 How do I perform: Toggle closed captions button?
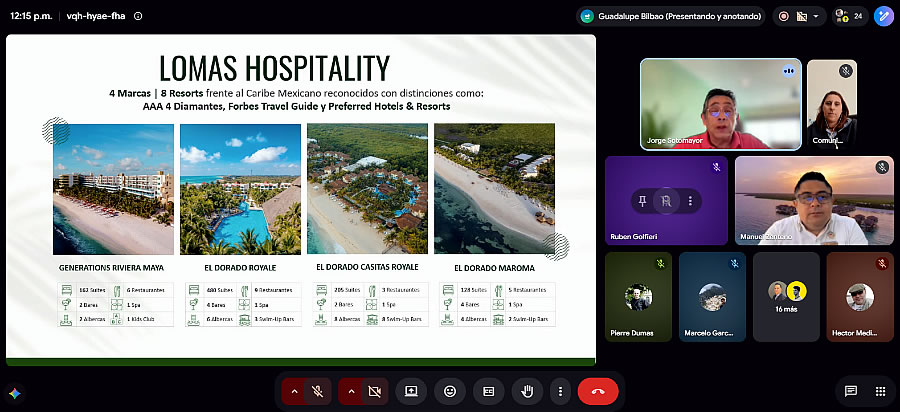[488, 391]
